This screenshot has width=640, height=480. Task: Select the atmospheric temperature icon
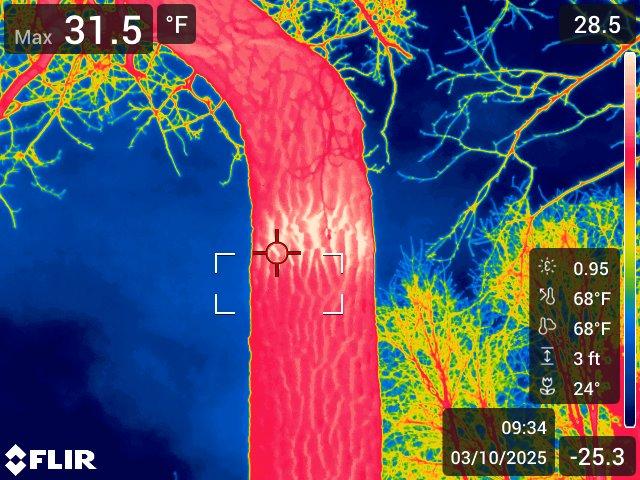(x=547, y=327)
